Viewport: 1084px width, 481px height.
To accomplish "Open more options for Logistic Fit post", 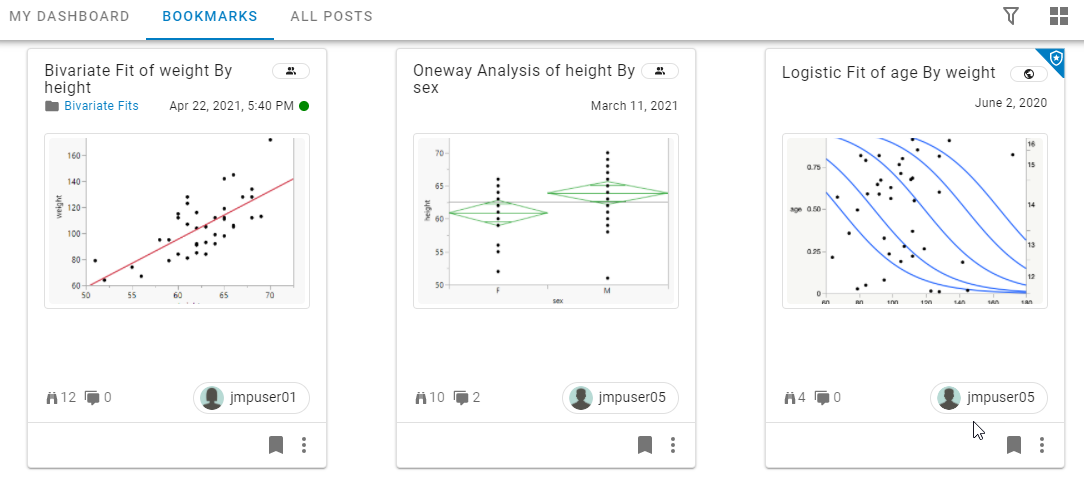I will [x=1042, y=445].
